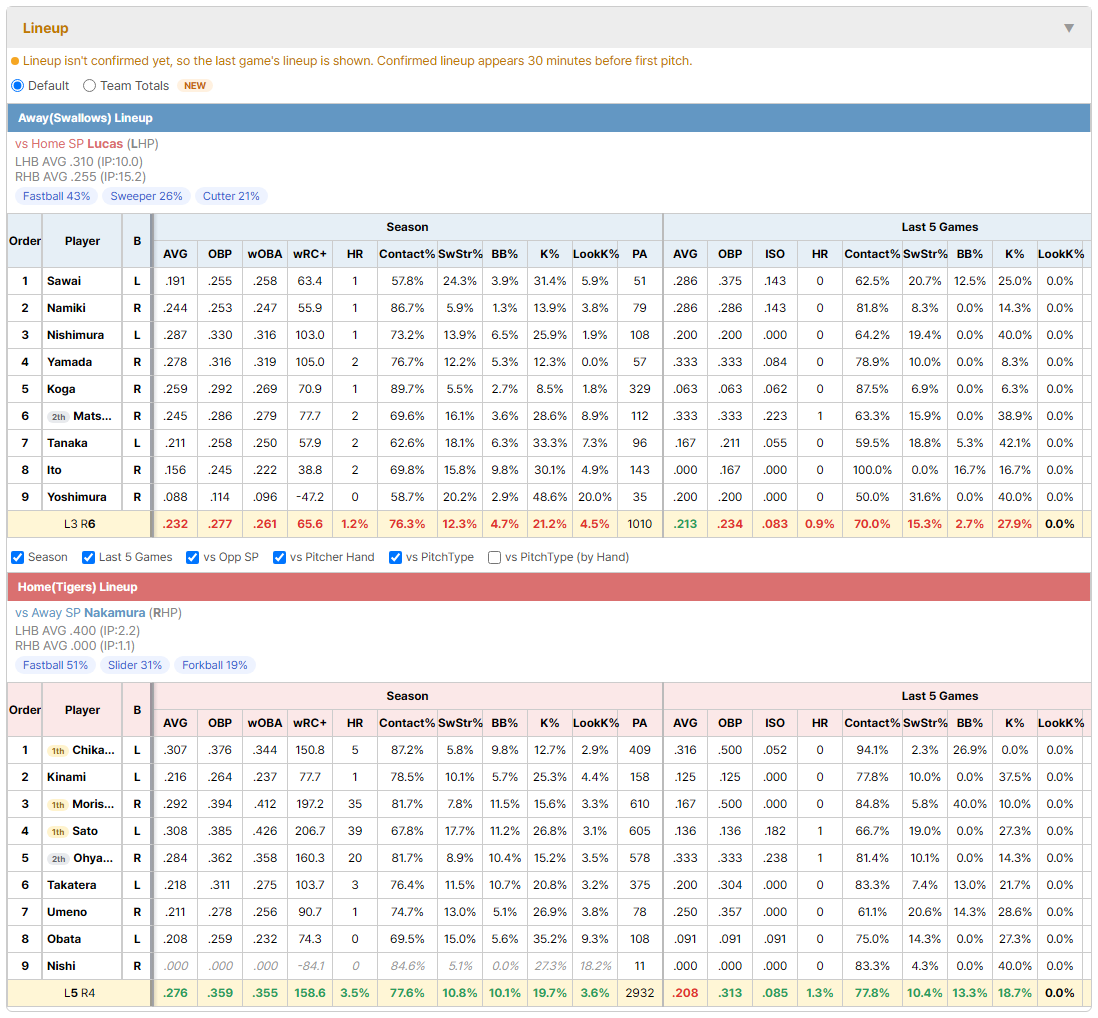Click the 2th badge beside Ohya...
This screenshot has height=1018, width=1098.
tap(59, 858)
